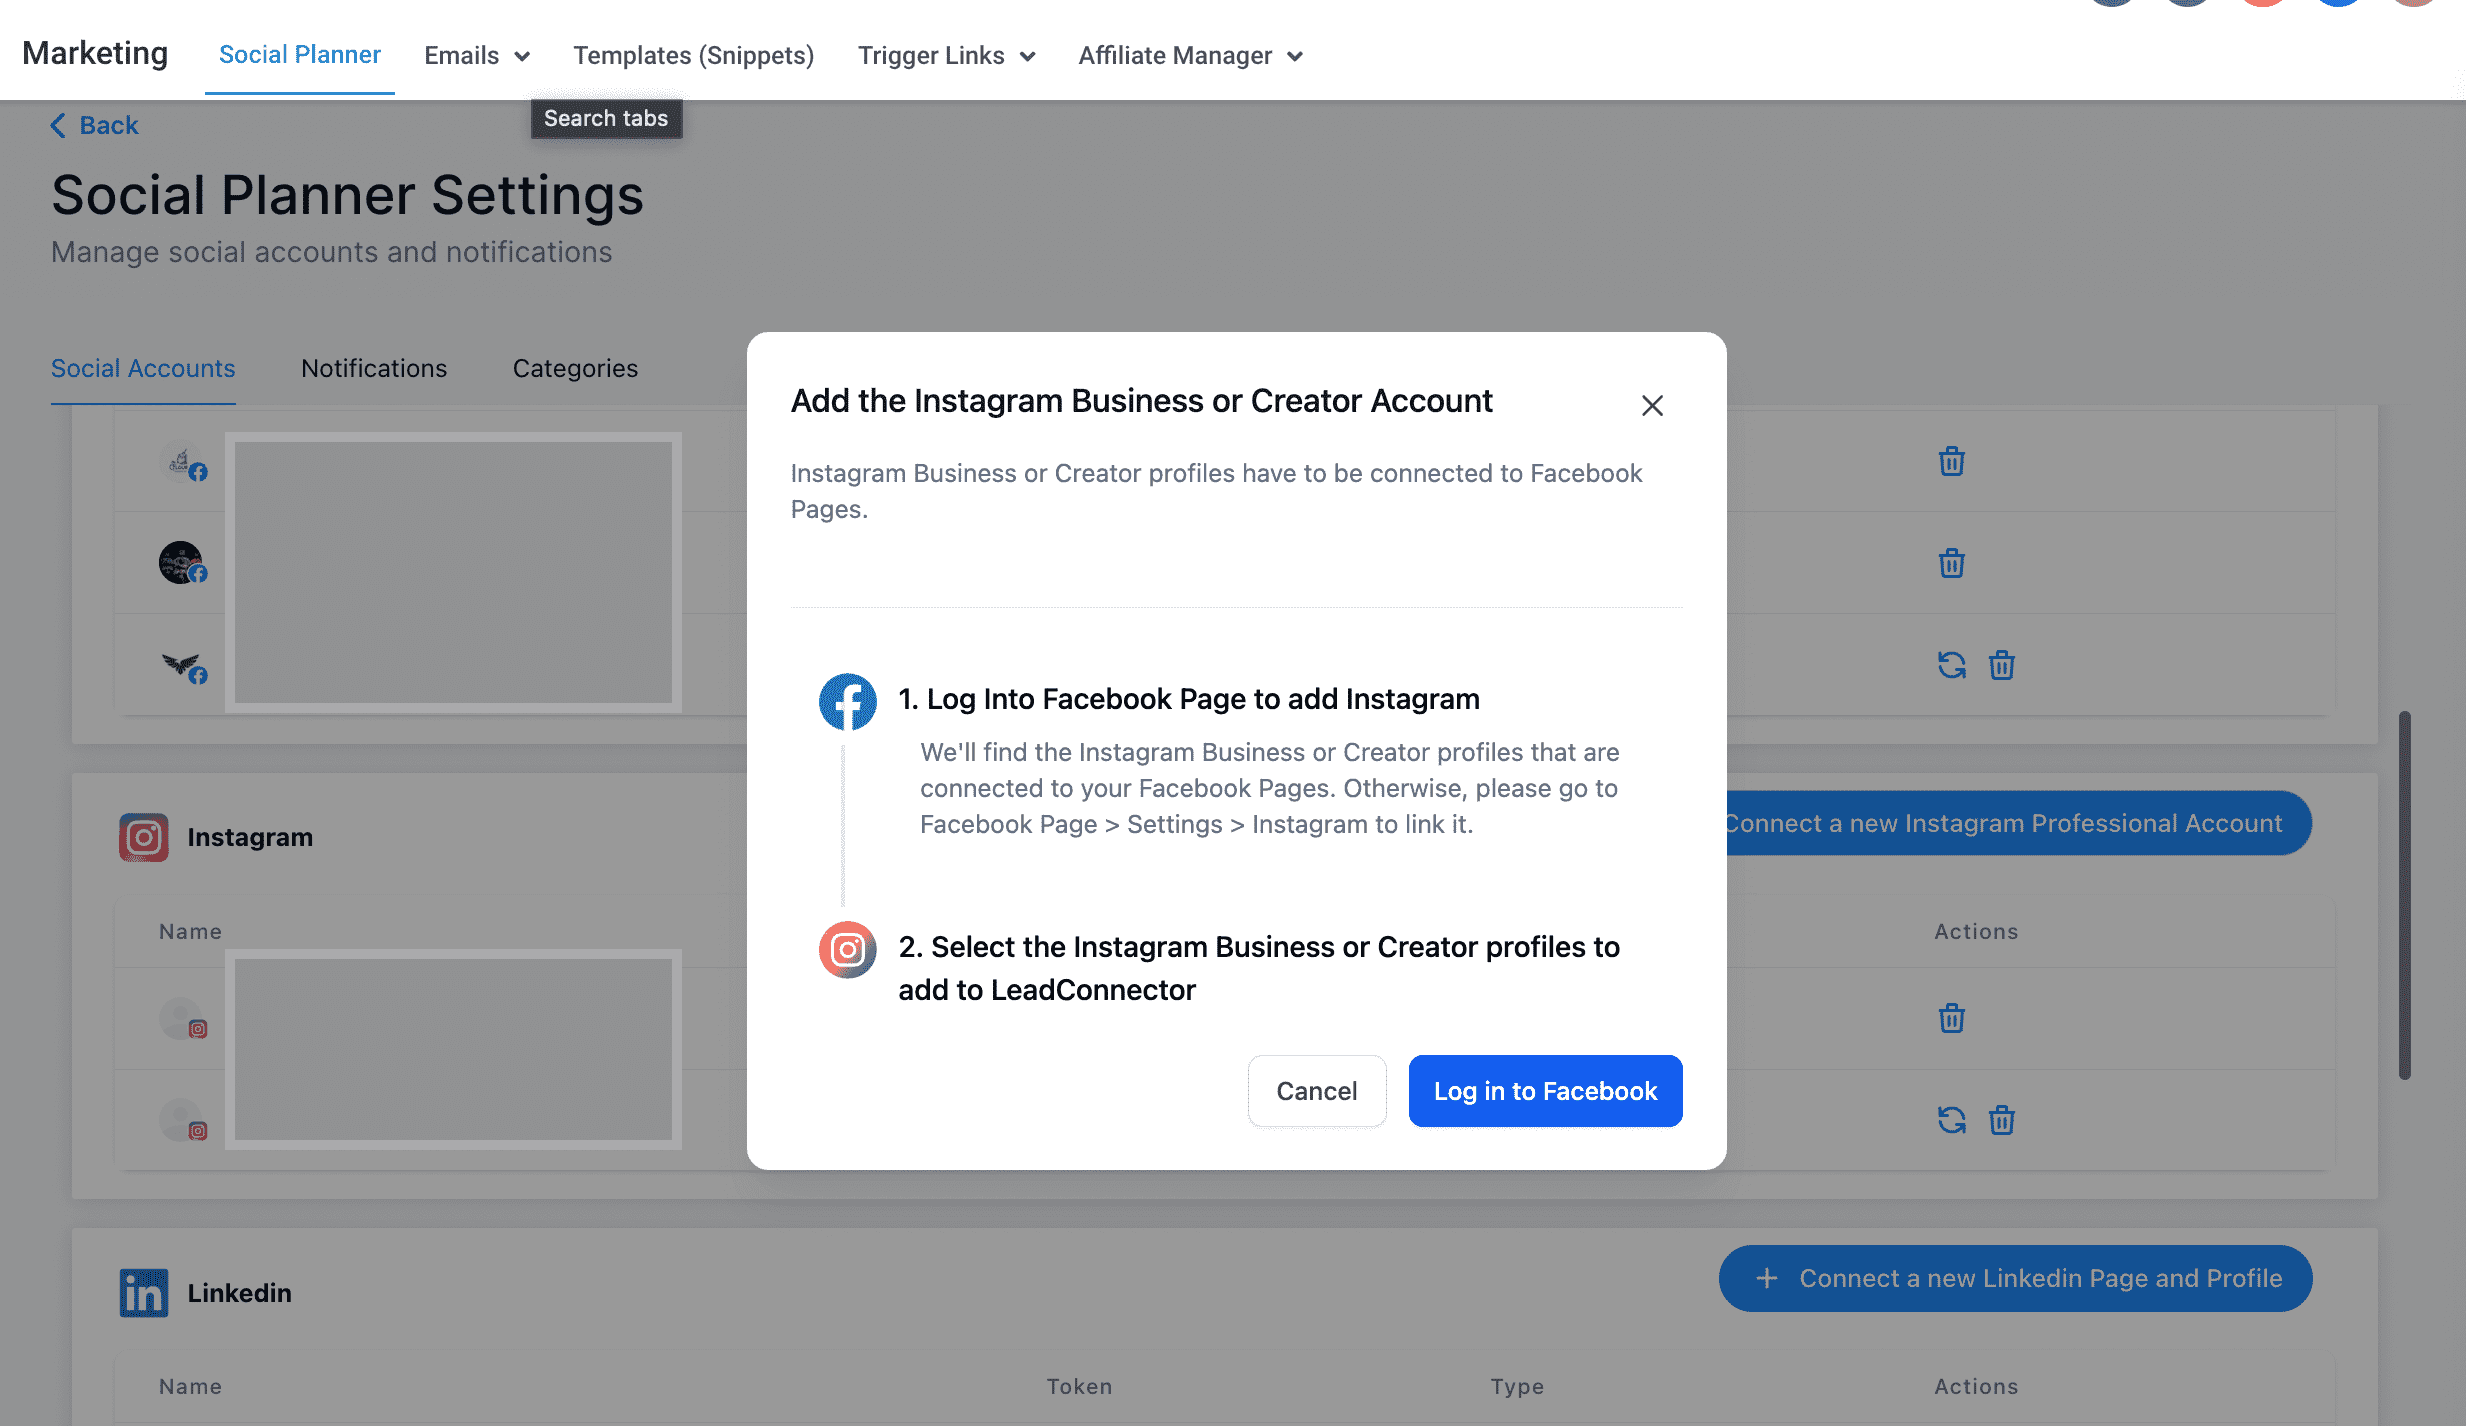Expand the Affiliate Manager dropdown
The image size is (2466, 1426).
click(1190, 56)
